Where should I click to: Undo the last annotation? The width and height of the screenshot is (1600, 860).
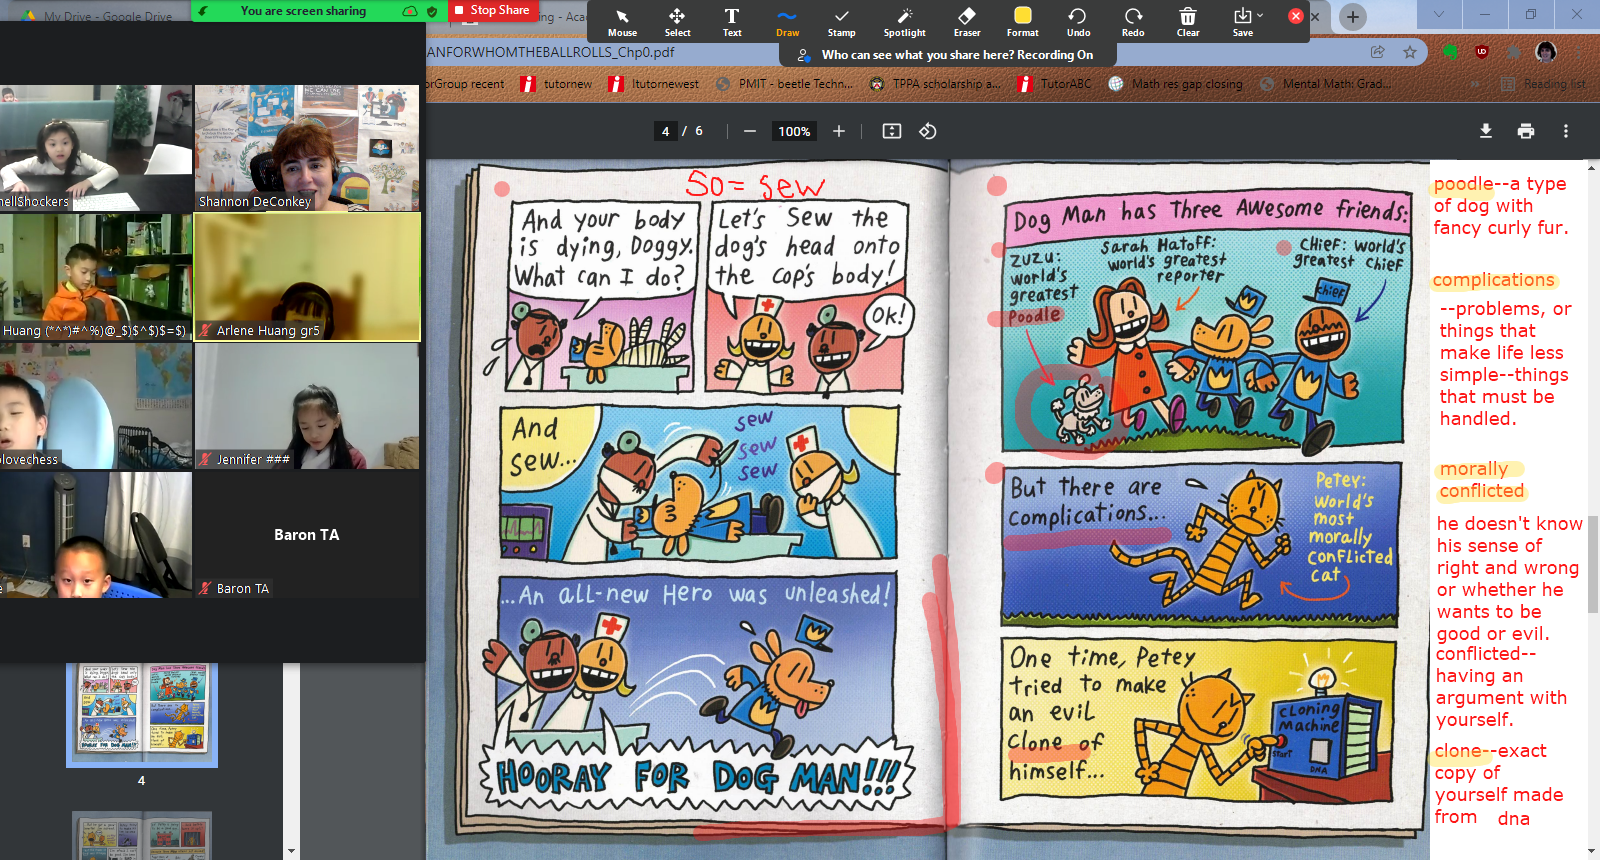click(x=1078, y=21)
